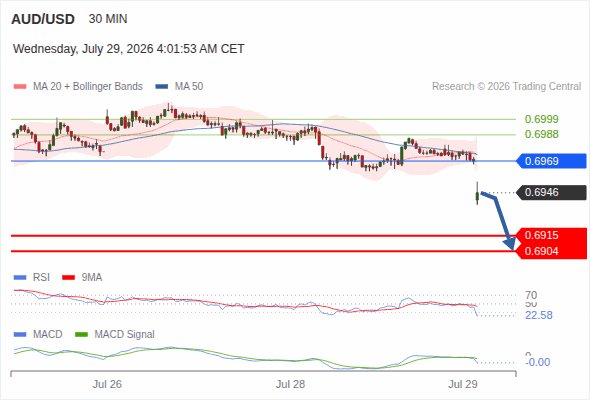Click the MACD Signal legend label

(x=125, y=335)
